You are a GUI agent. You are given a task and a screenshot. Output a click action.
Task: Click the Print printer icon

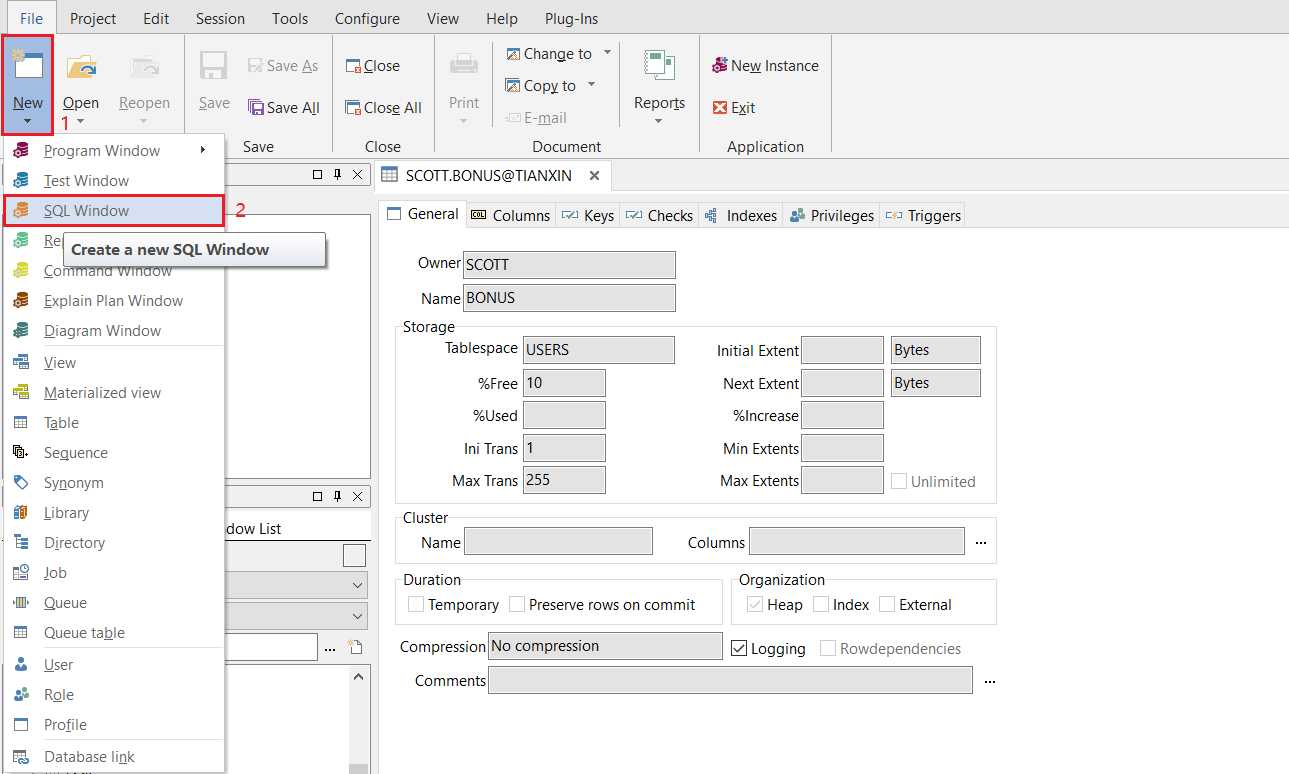[x=464, y=66]
